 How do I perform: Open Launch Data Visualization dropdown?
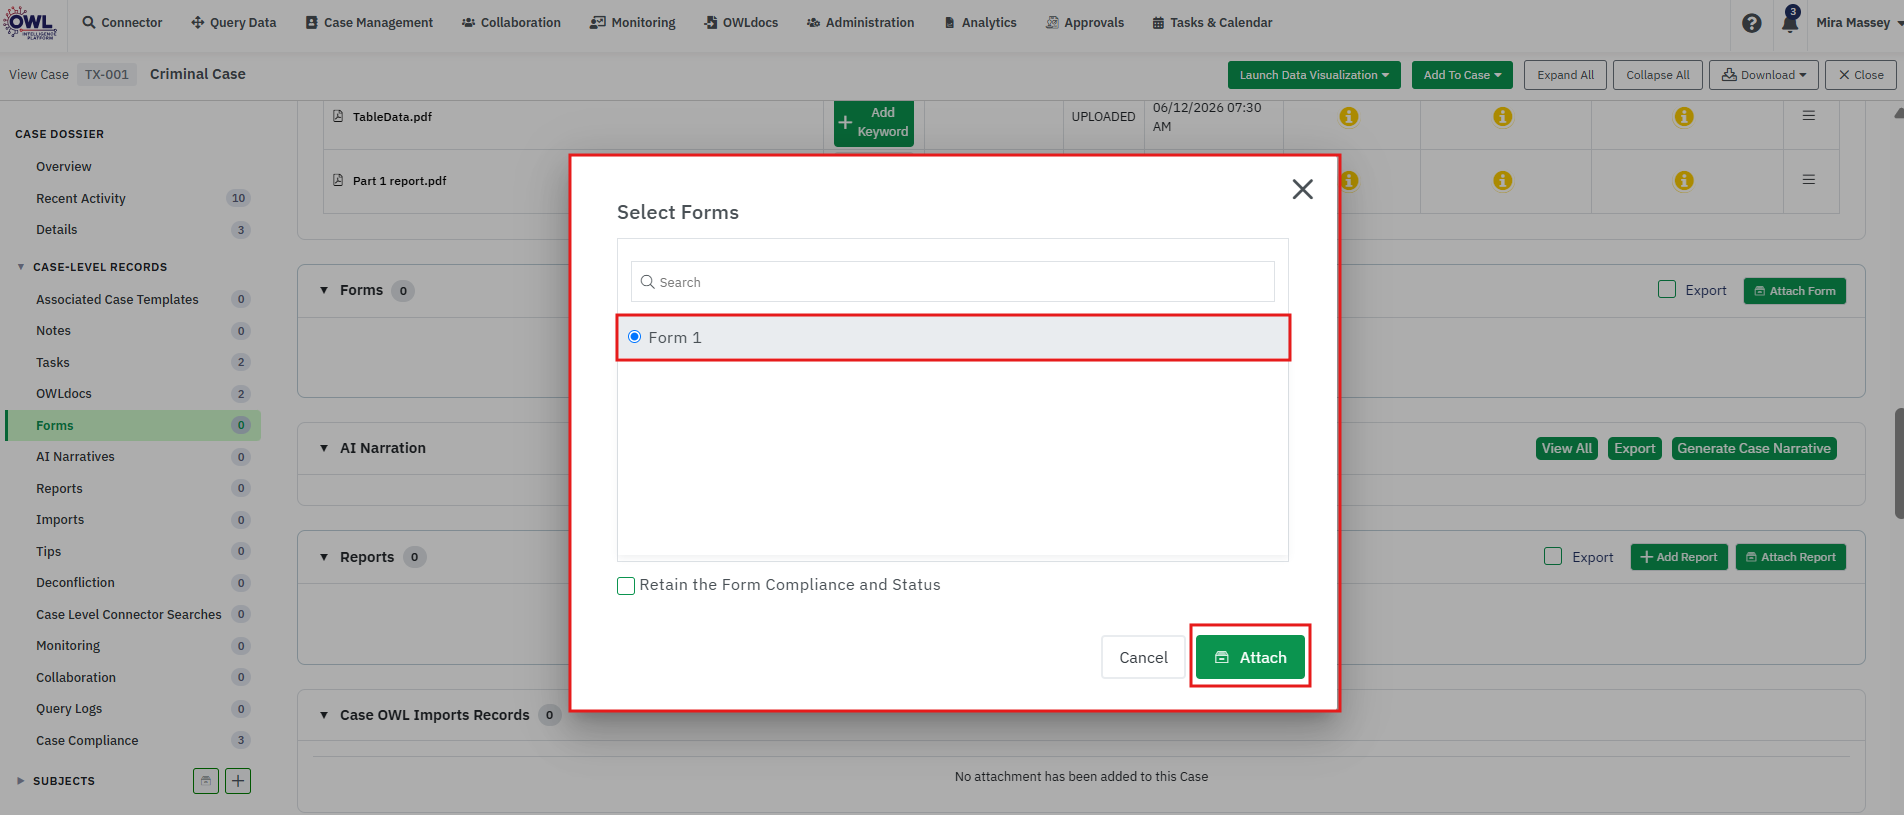pyautogui.click(x=1314, y=75)
